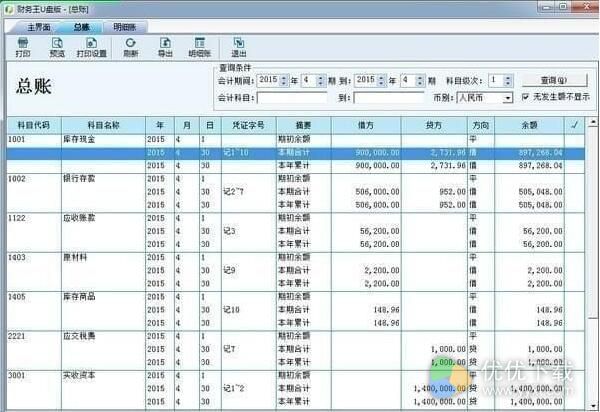Click the 记7 voucher number cell
Viewport: 600px width, 412px height.
249,350
